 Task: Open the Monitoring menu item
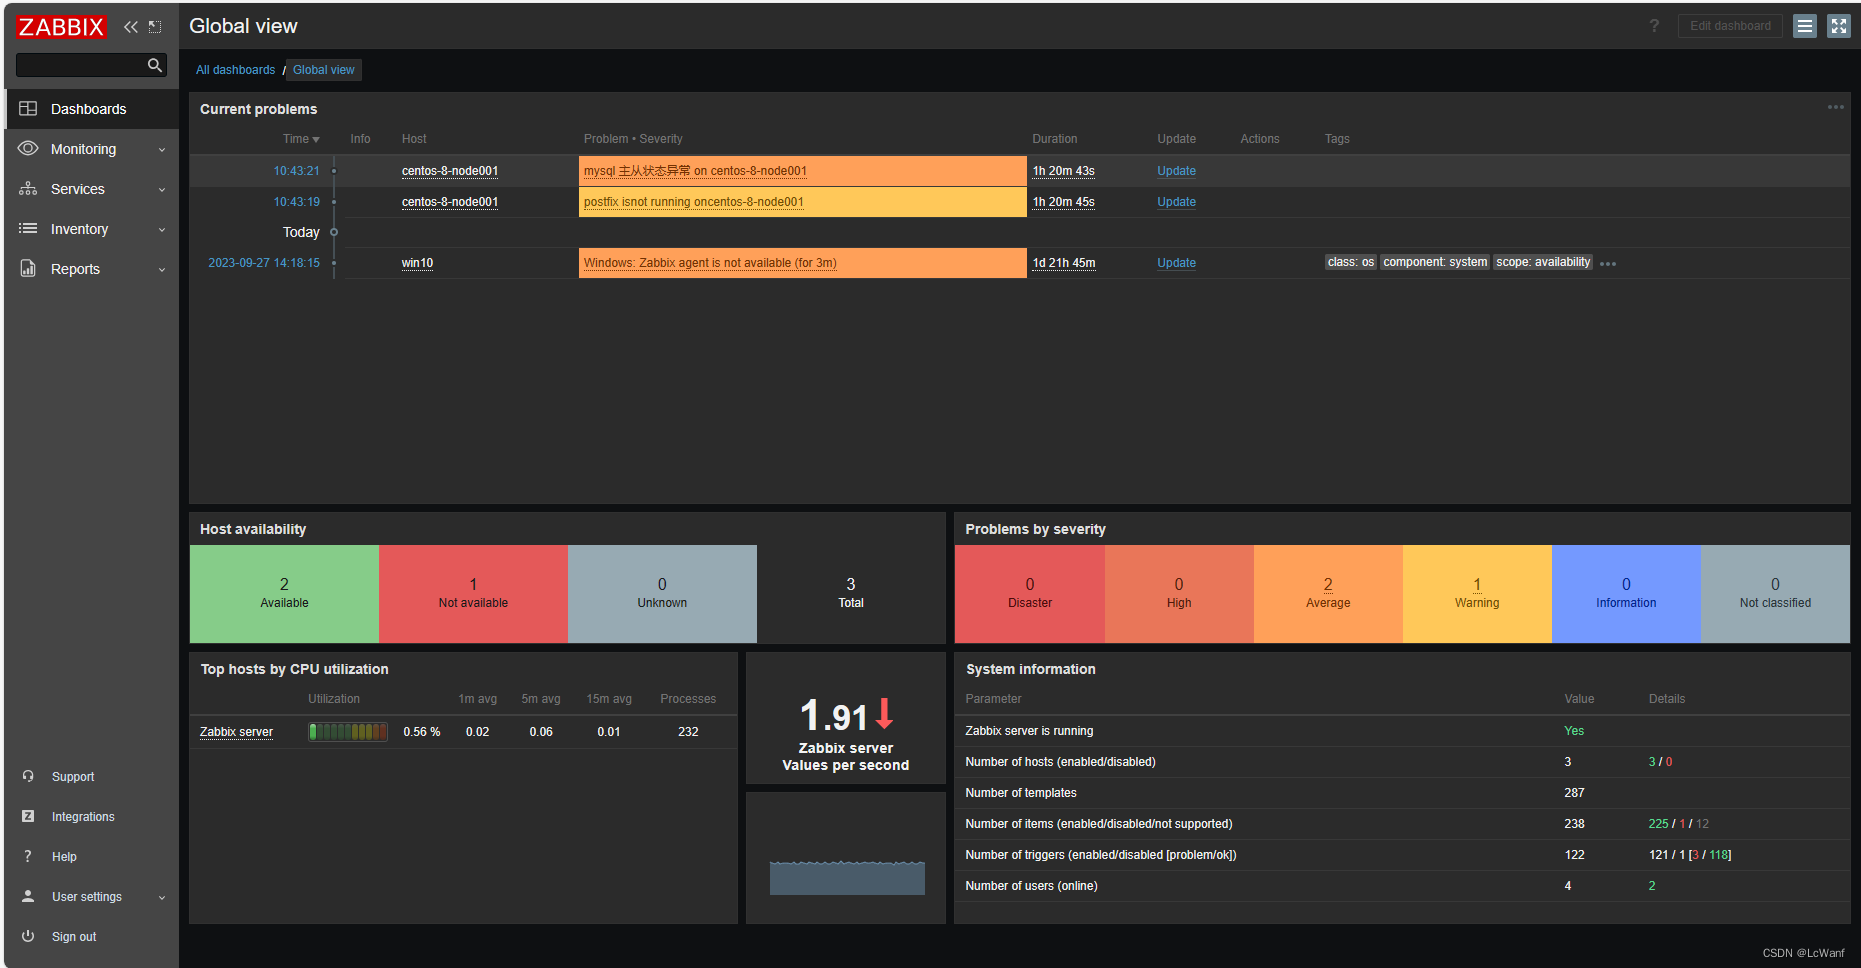(x=92, y=149)
